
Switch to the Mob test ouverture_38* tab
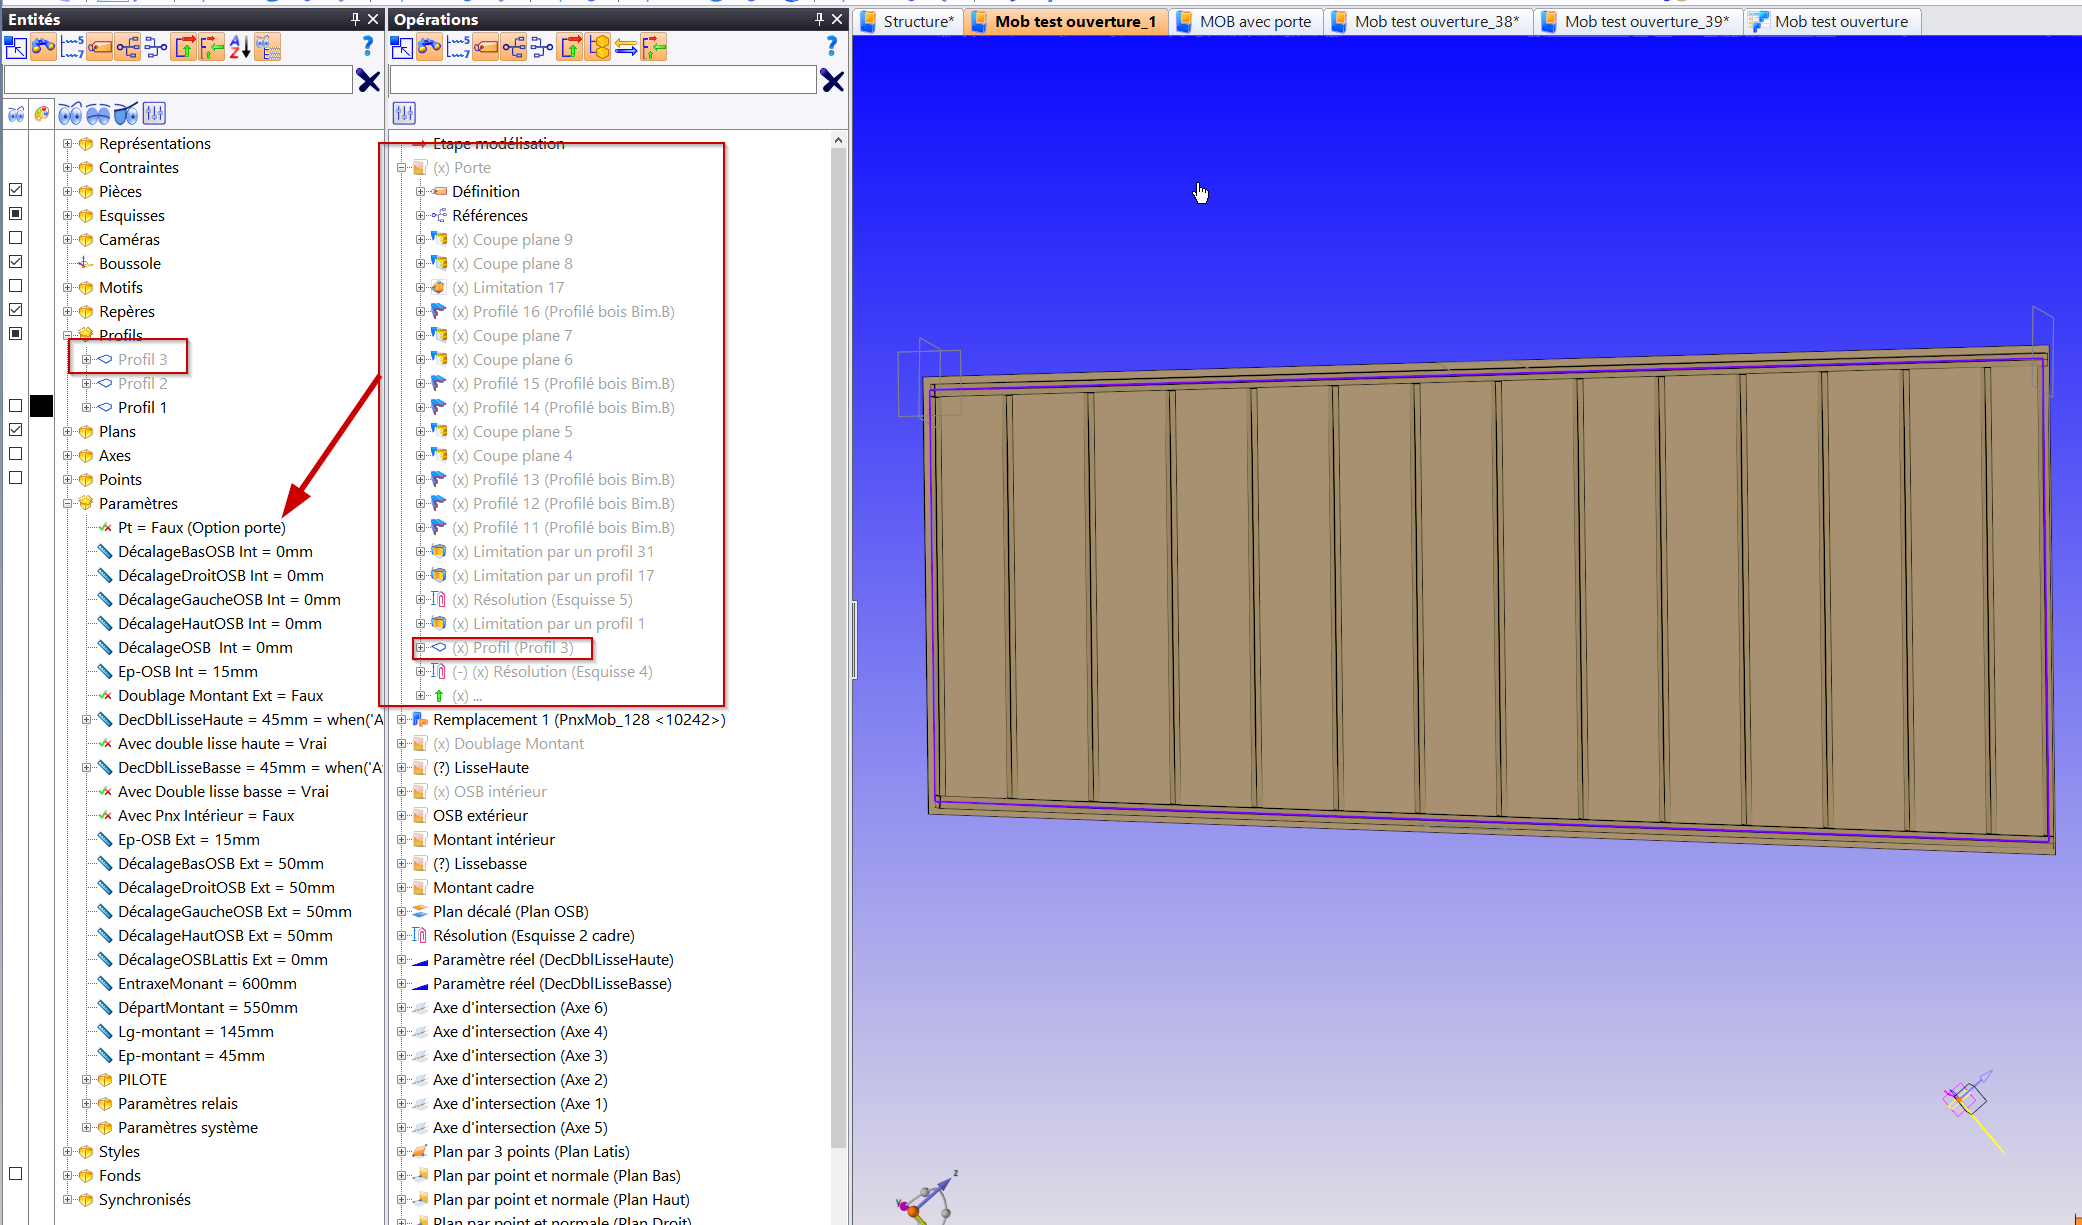(x=1428, y=21)
